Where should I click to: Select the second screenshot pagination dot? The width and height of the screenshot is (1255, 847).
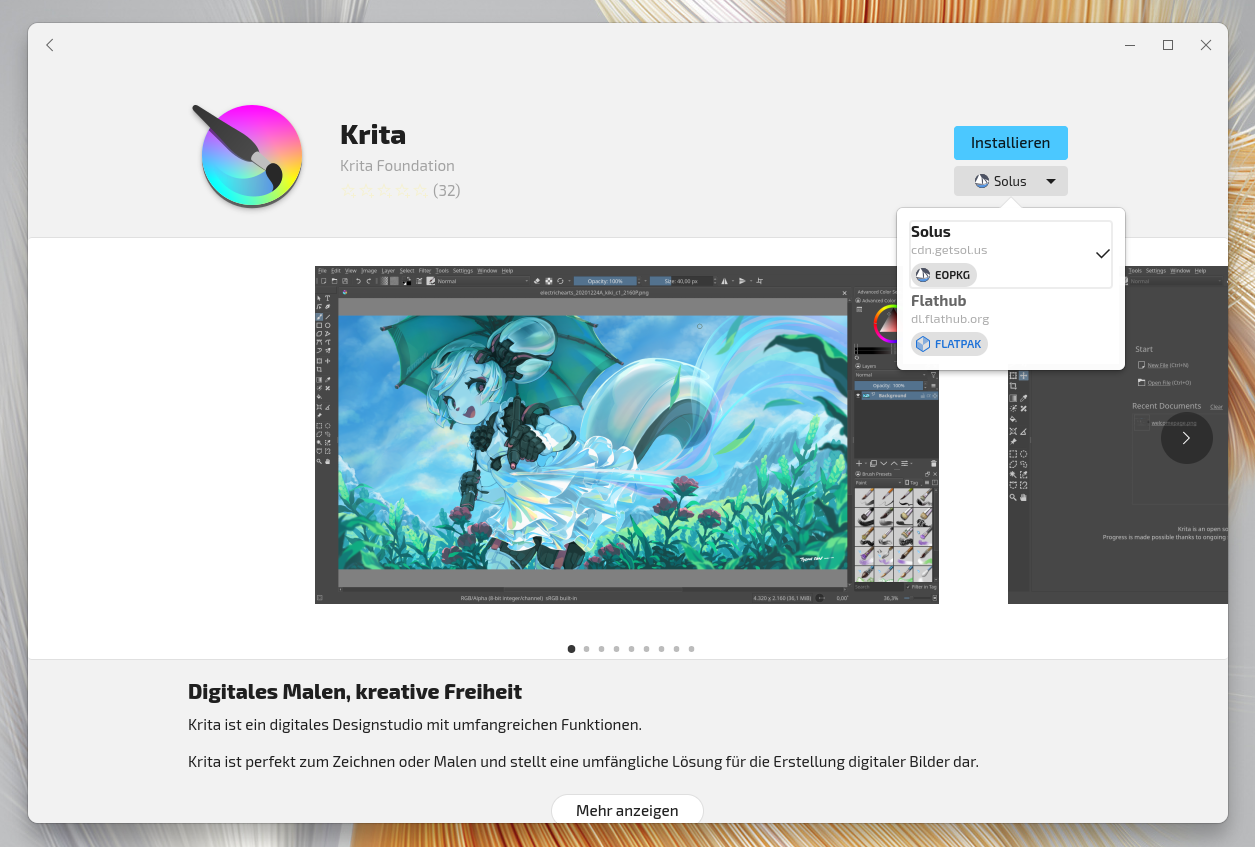586,649
